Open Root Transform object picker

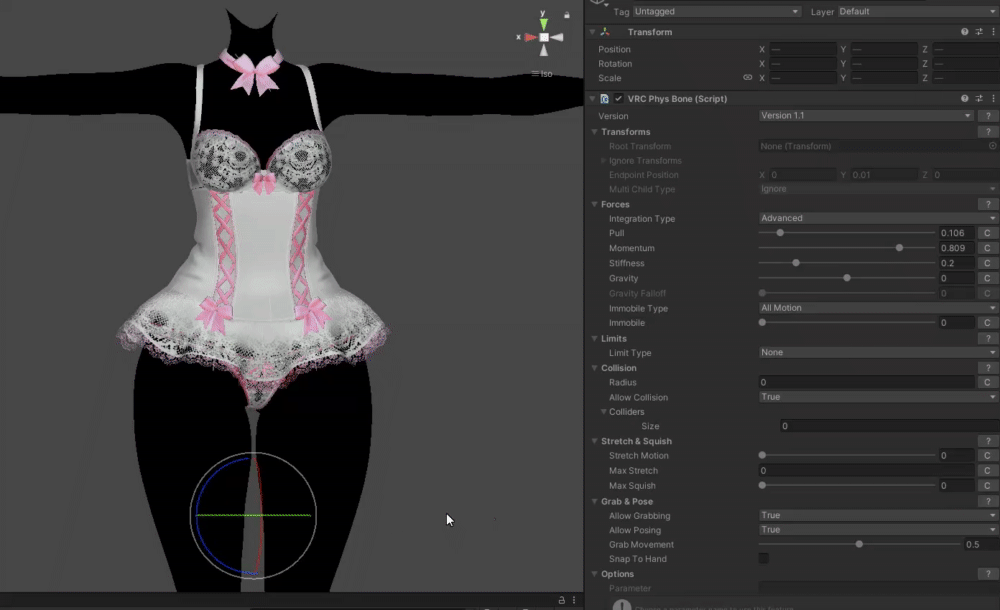[x=992, y=146]
